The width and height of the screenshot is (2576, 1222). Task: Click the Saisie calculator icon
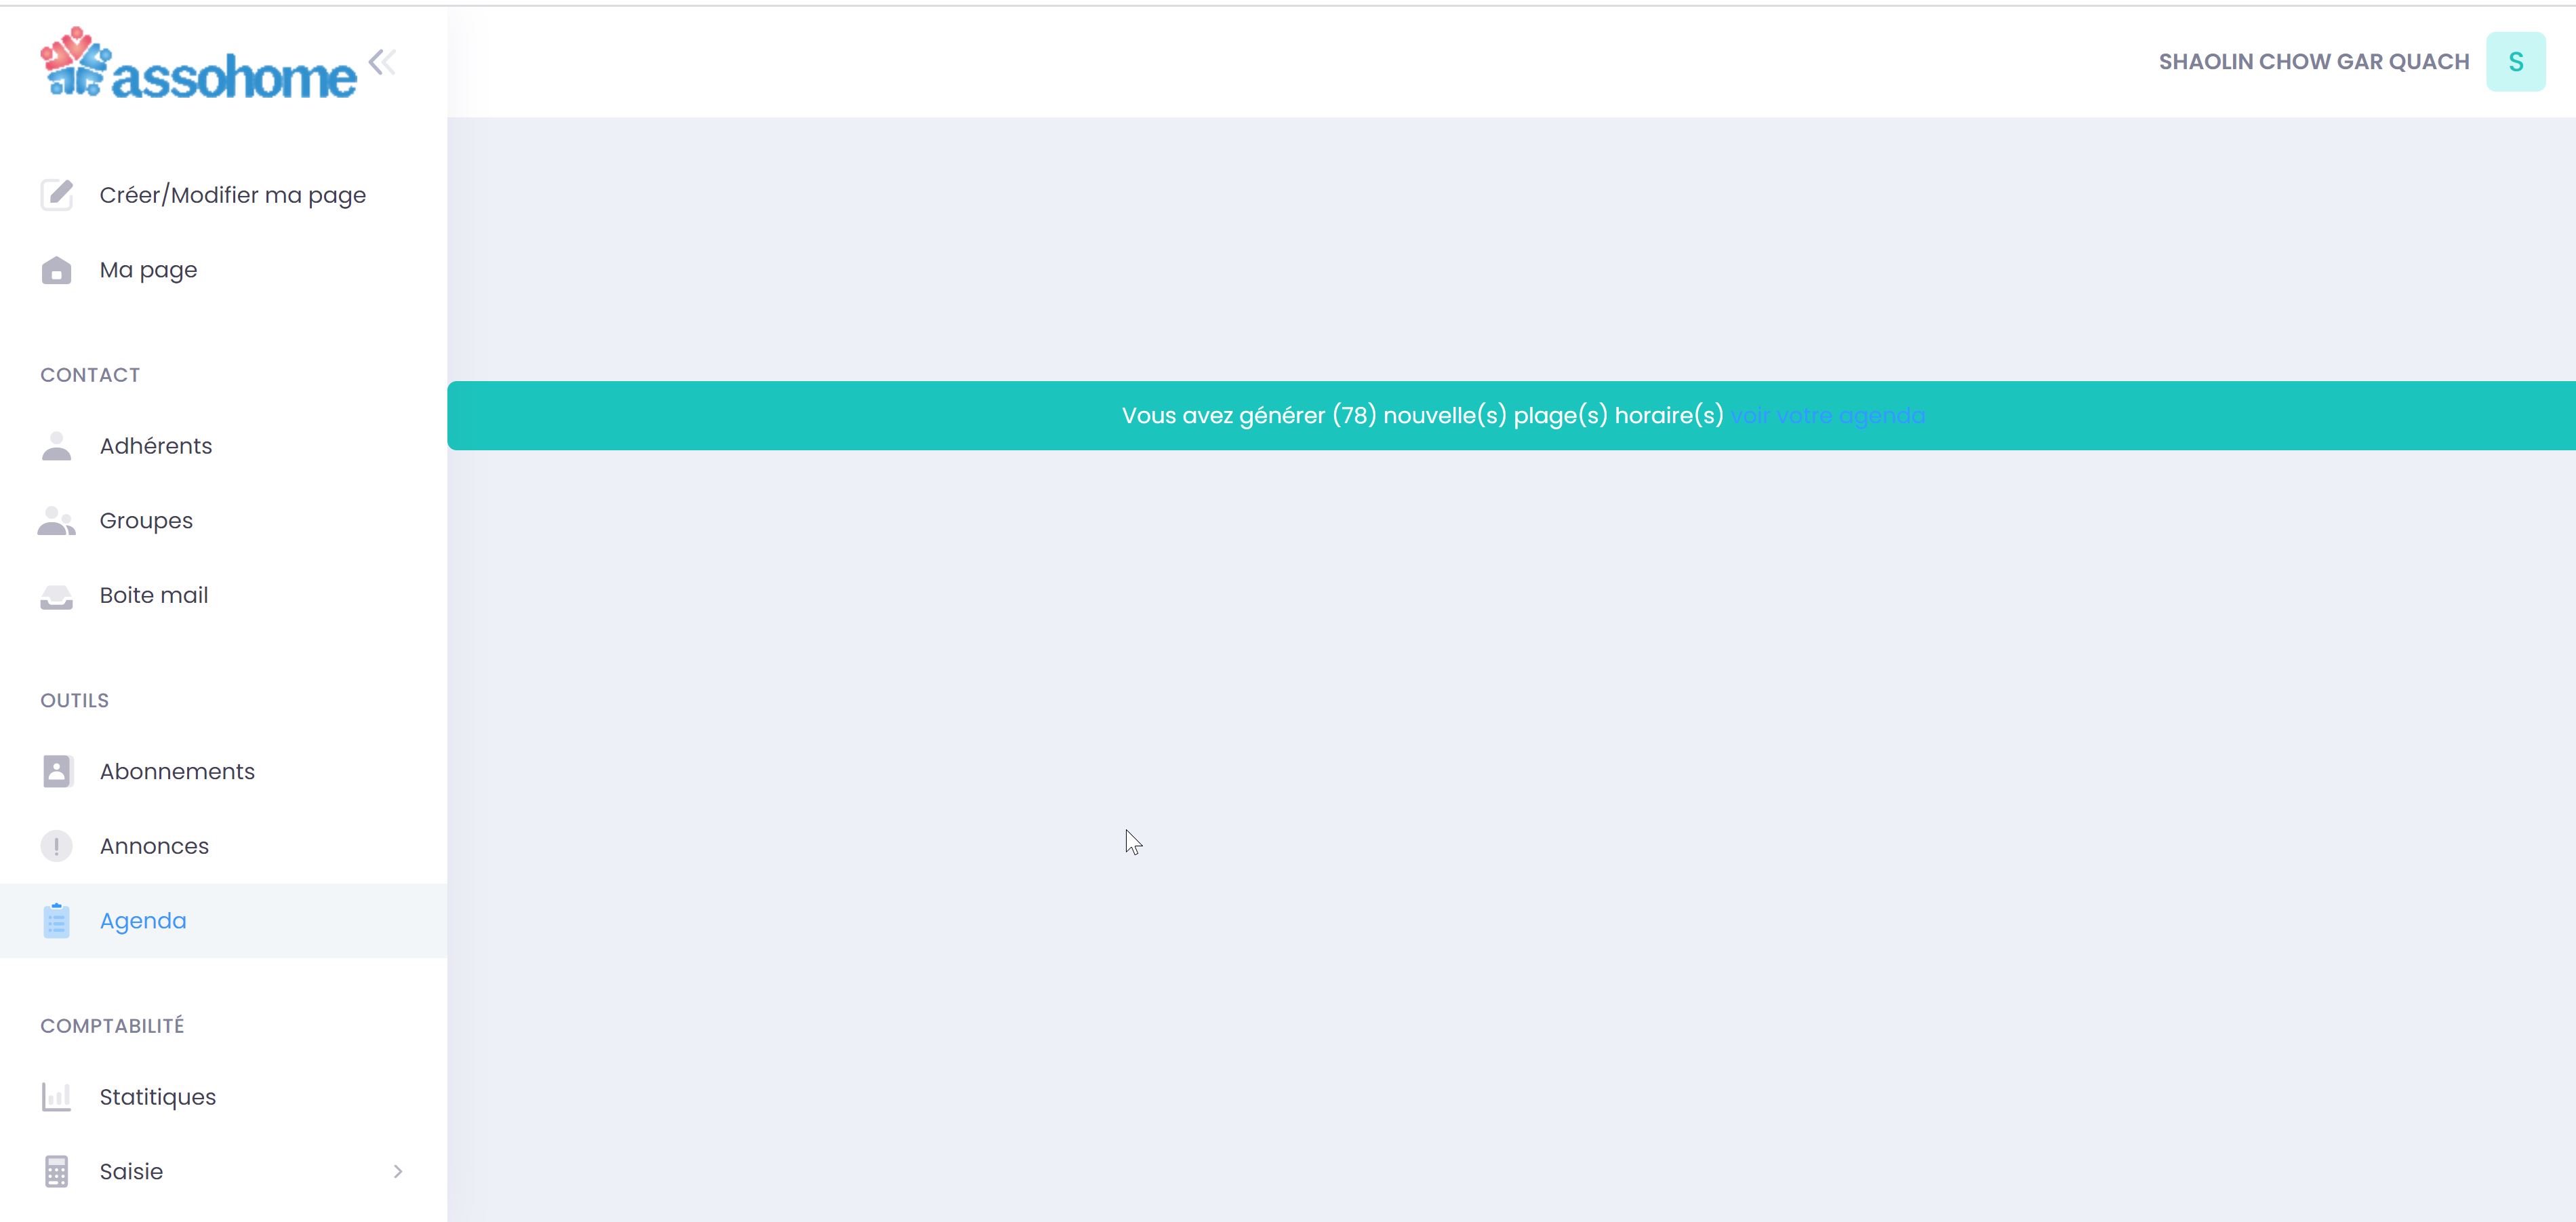(x=56, y=1171)
